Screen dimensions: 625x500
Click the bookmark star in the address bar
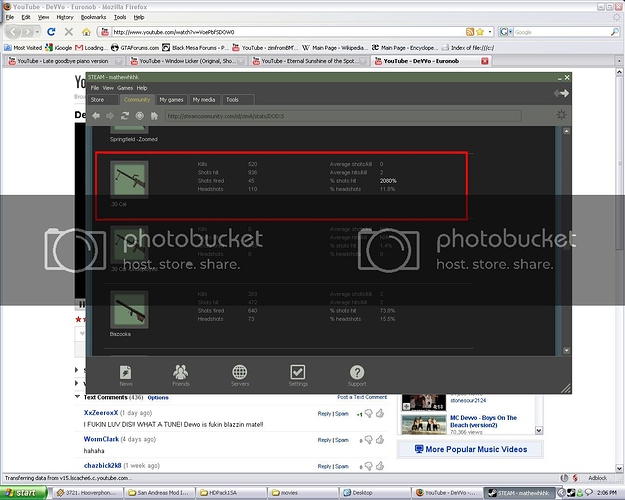[480, 32]
